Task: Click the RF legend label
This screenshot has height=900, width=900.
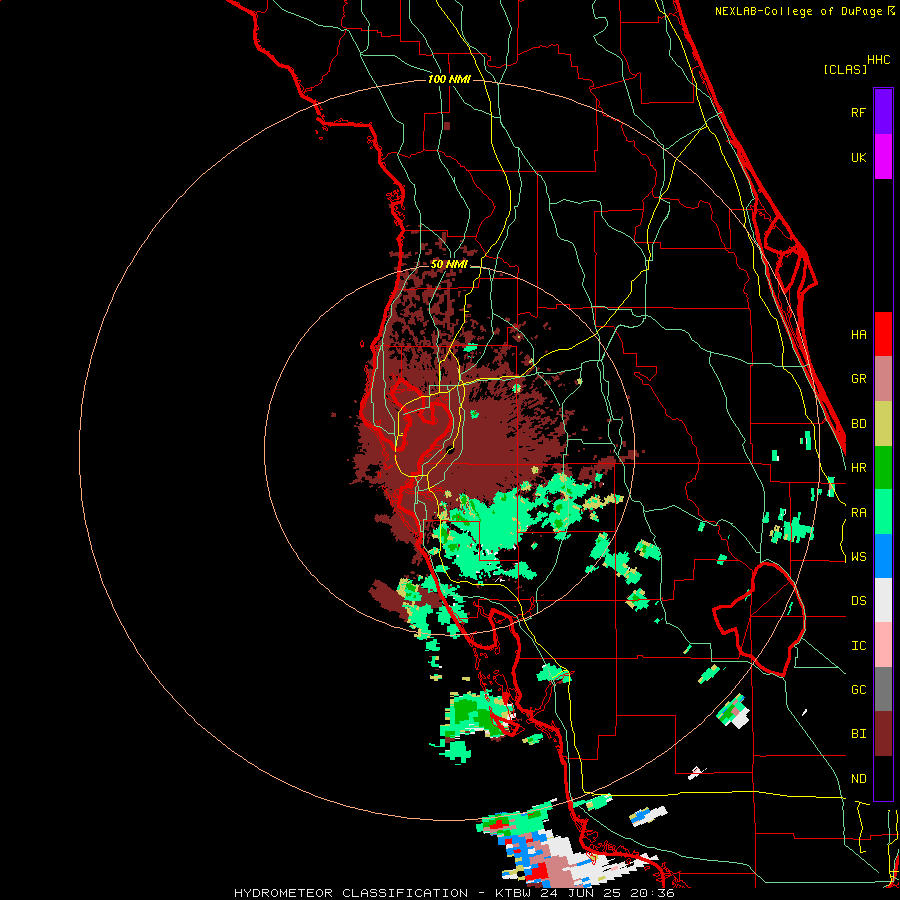Action: point(858,112)
